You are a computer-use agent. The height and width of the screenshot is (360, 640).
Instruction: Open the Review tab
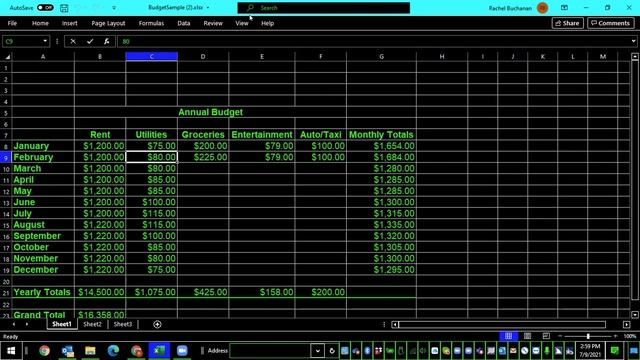tap(213, 23)
